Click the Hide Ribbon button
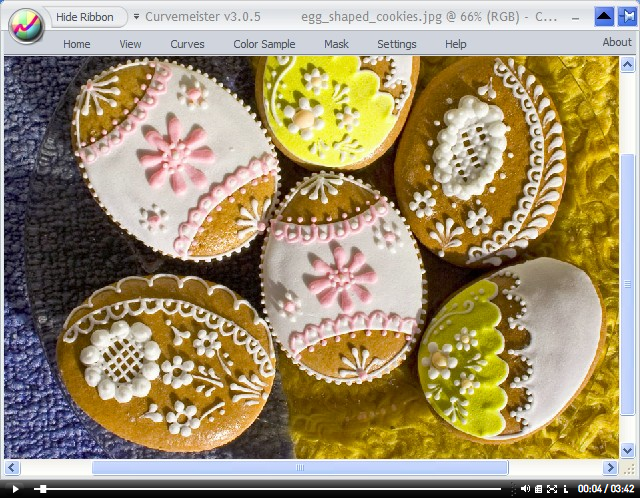This screenshot has width=640, height=498. pos(85,17)
